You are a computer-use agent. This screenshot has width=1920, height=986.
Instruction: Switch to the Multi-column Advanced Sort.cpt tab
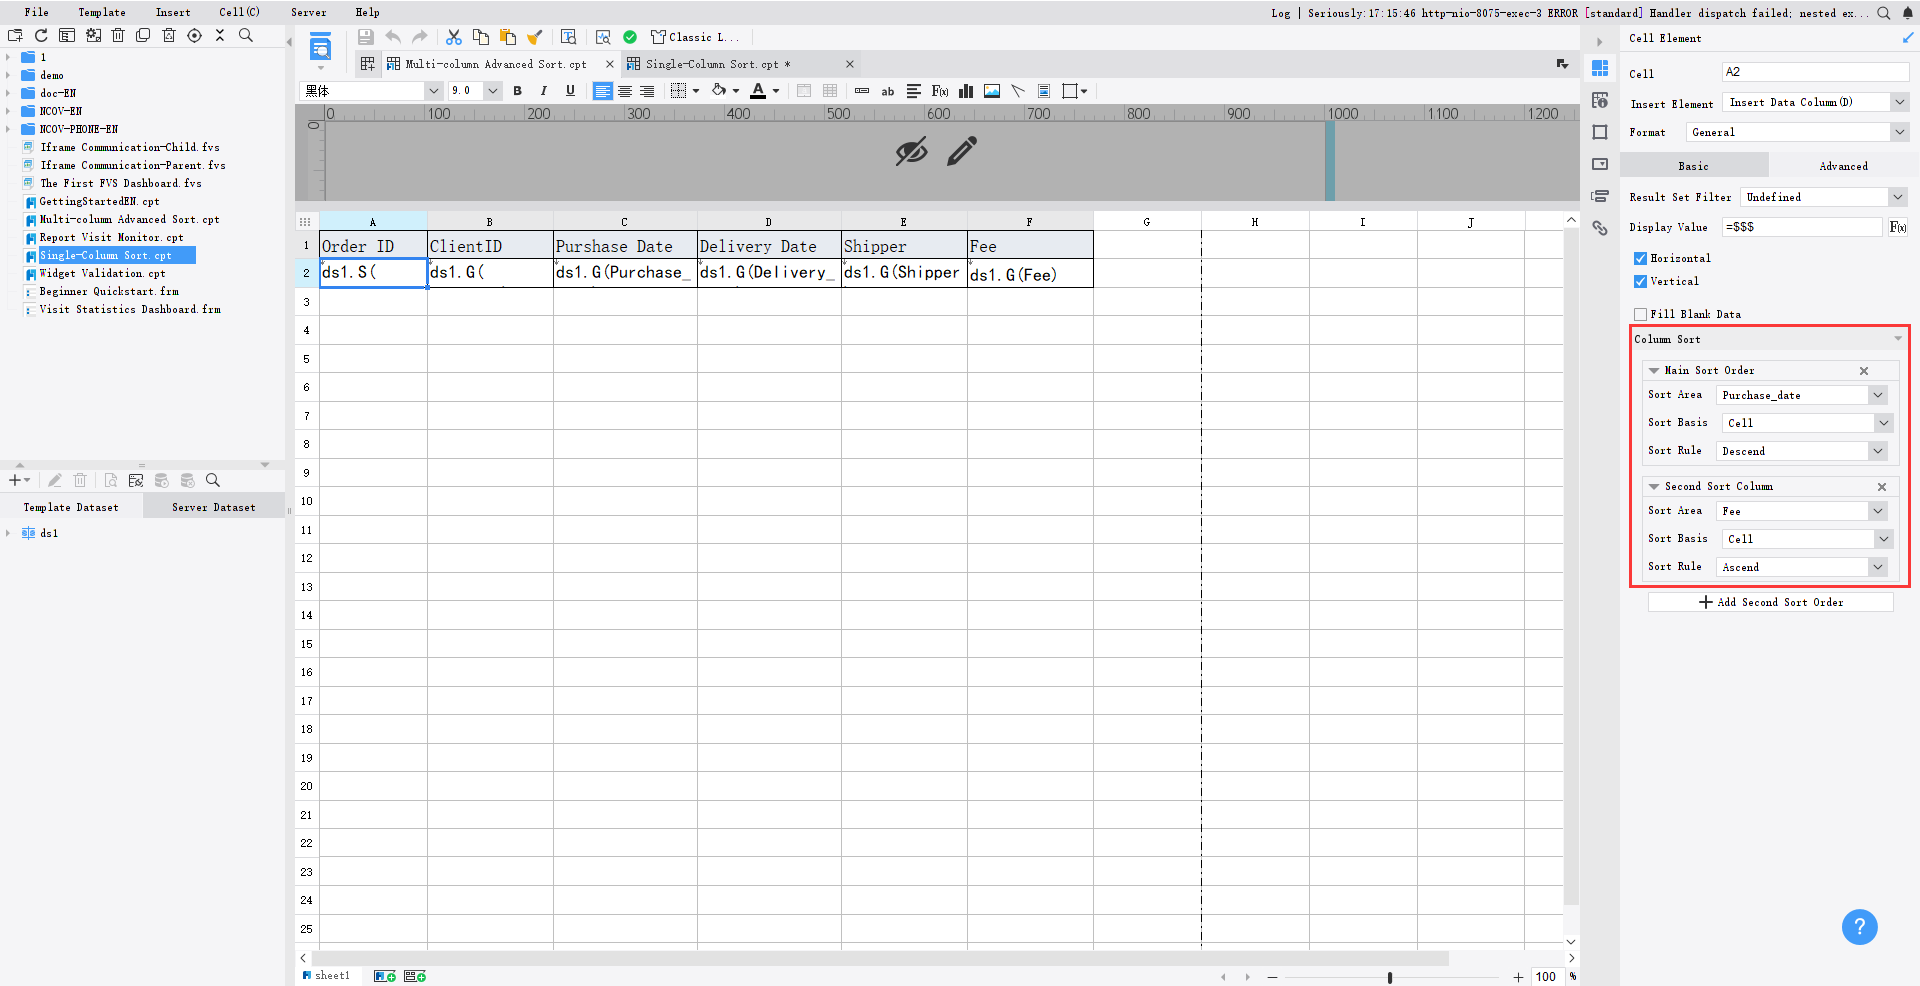(x=496, y=64)
